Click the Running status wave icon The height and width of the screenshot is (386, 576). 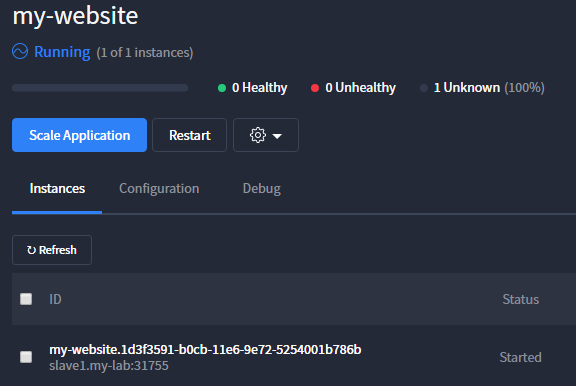(20, 51)
